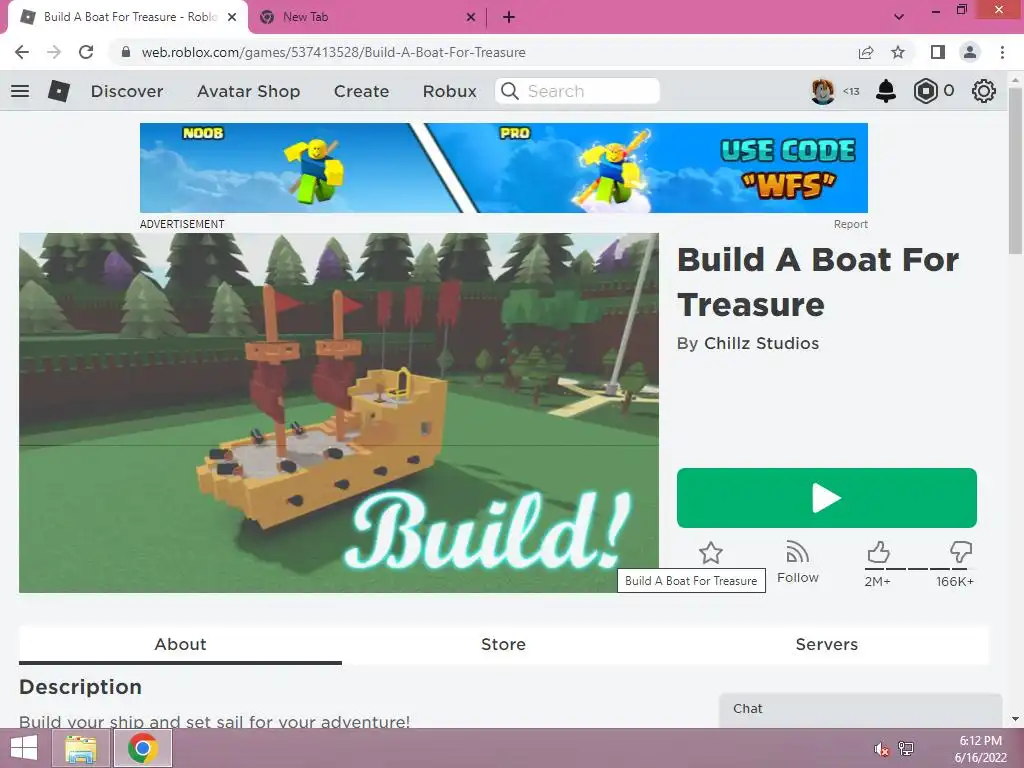Open the Robux page link
This screenshot has width=1024, height=768.
tap(449, 91)
